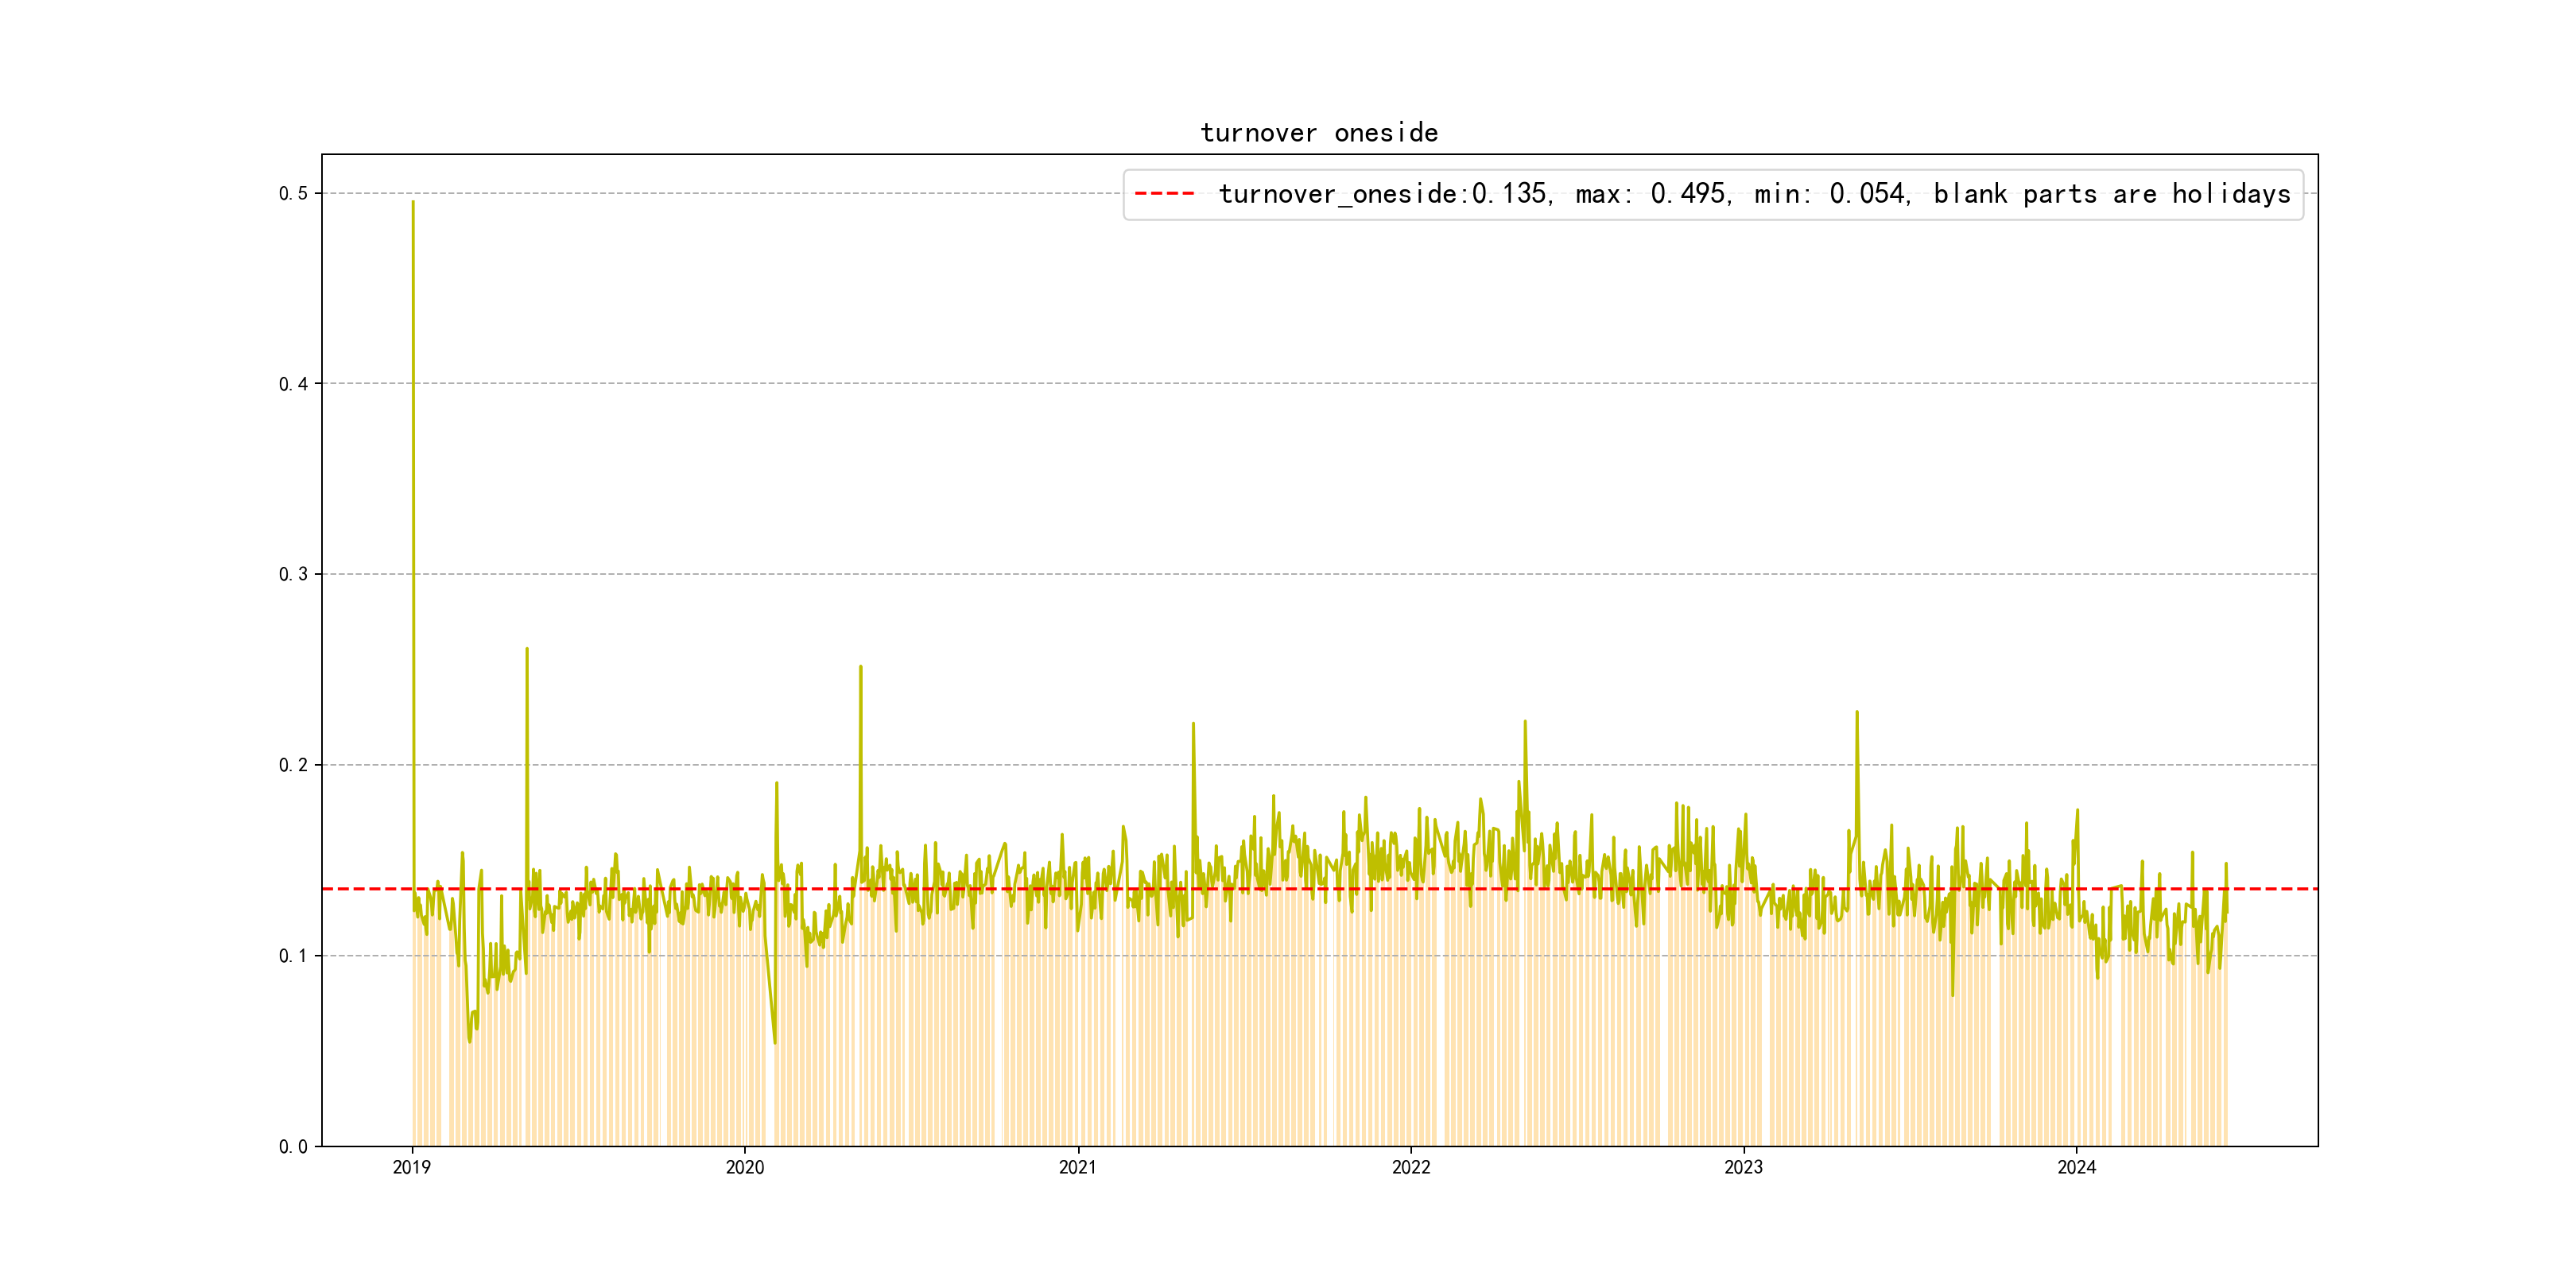Click the 'turnover oneside' chart title

[1318, 133]
